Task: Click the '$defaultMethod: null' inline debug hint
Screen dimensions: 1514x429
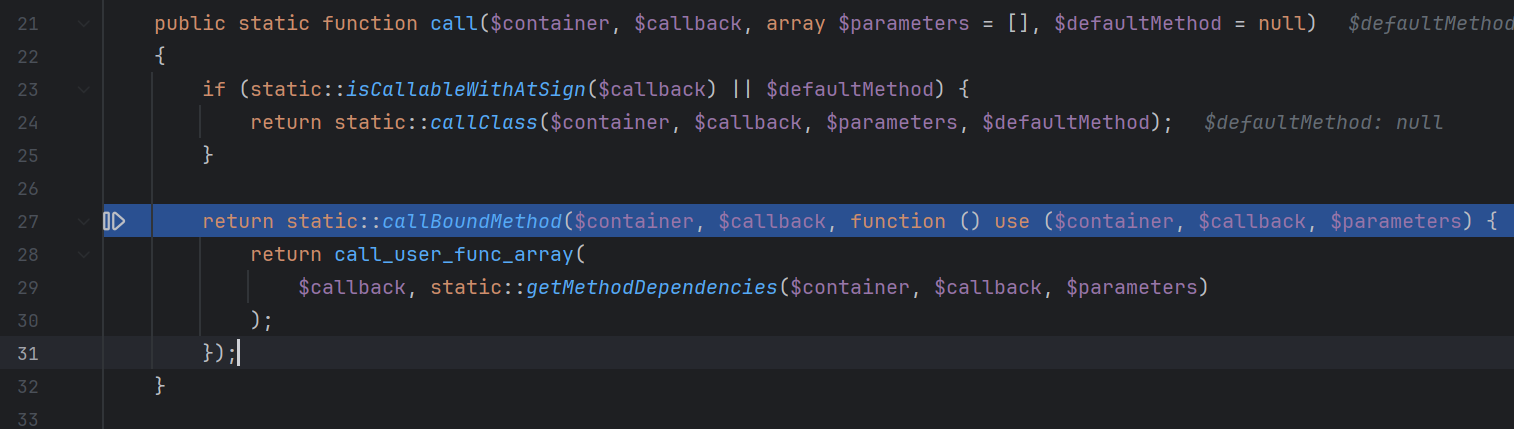Action: [1324, 122]
